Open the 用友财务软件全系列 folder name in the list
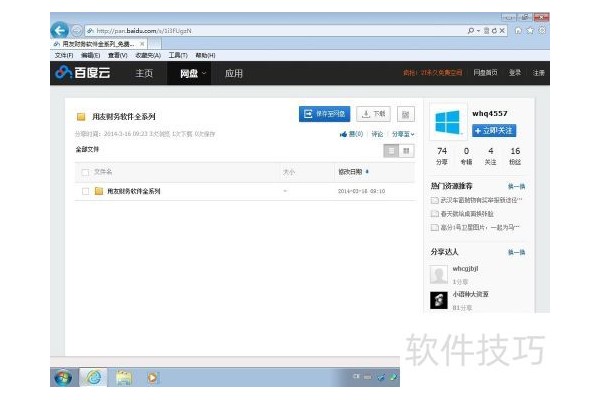600x400 pixels. [134, 191]
